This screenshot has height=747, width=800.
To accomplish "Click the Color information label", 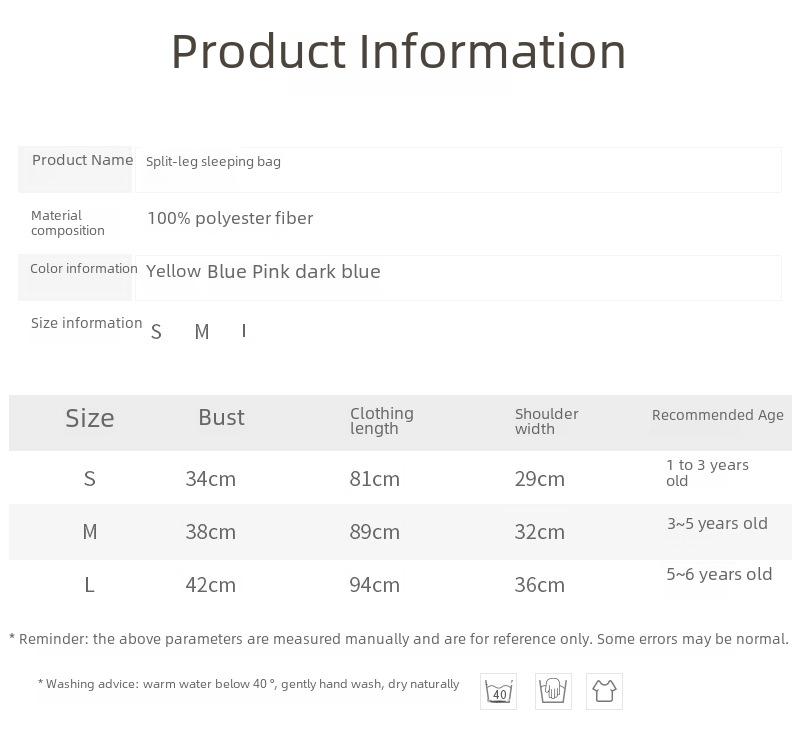I will [x=84, y=268].
